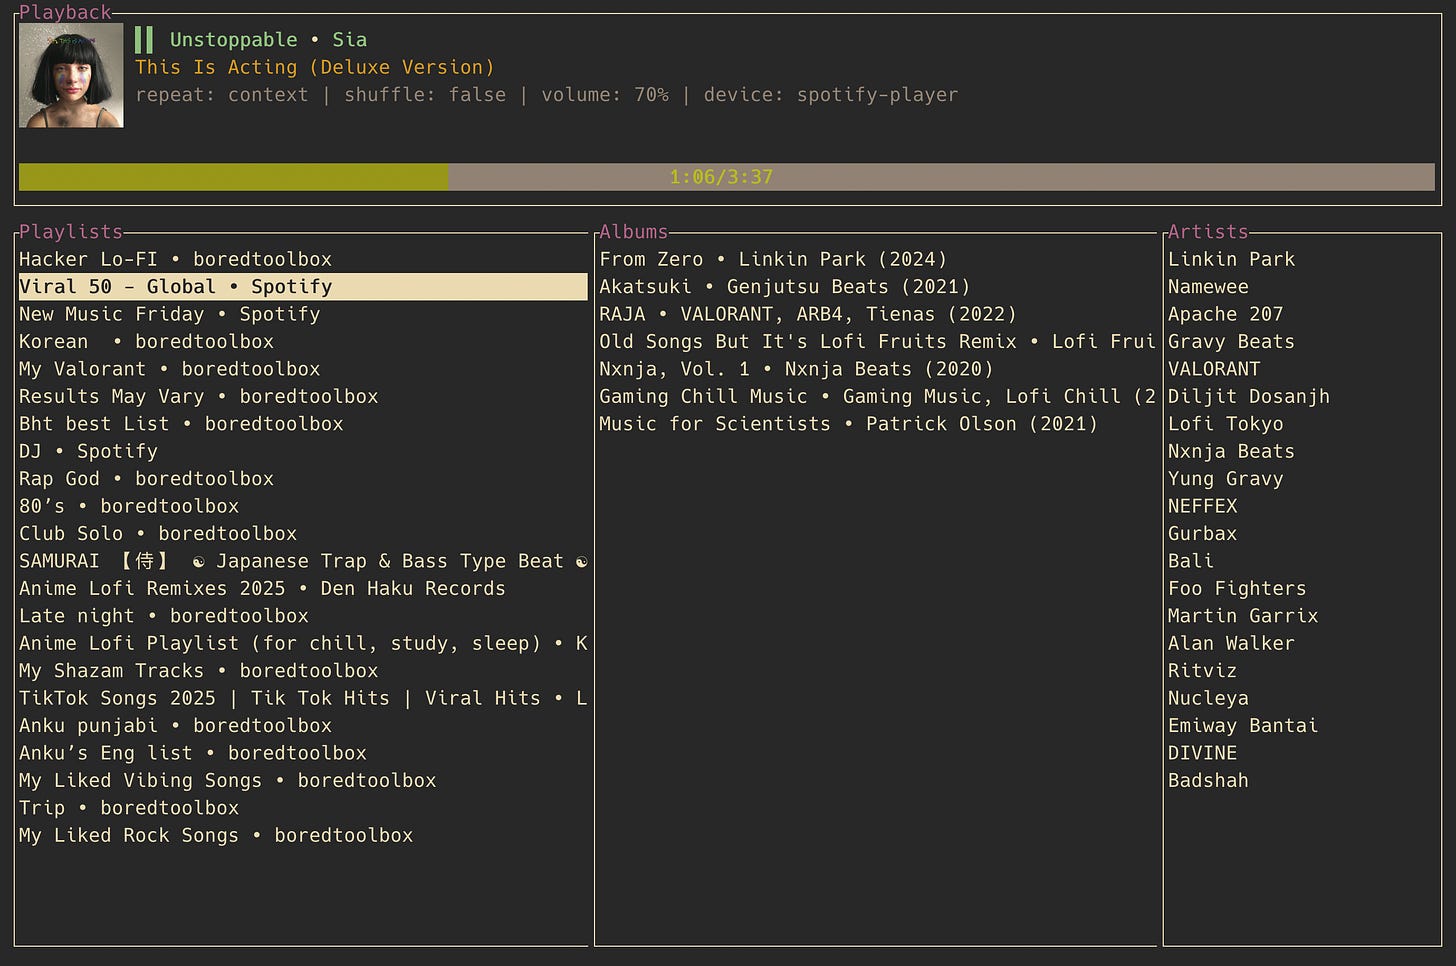The width and height of the screenshot is (1456, 966).
Task: Open 'My Liked Vibing Songs' playlist
Action: [x=228, y=781]
